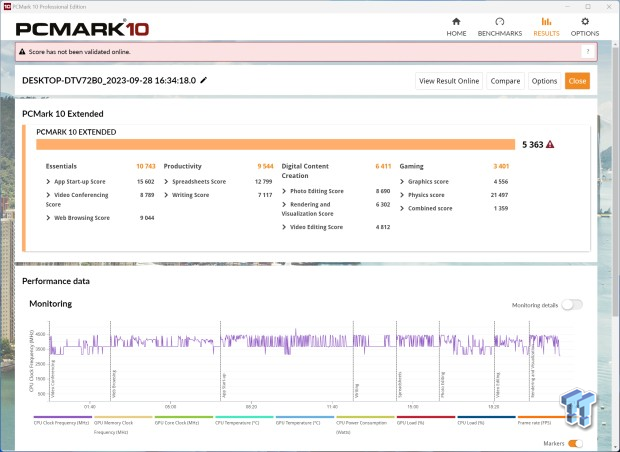The image size is (620, 452).
Task: Click the PCMARK 10 logo
Action: [82, 28]
